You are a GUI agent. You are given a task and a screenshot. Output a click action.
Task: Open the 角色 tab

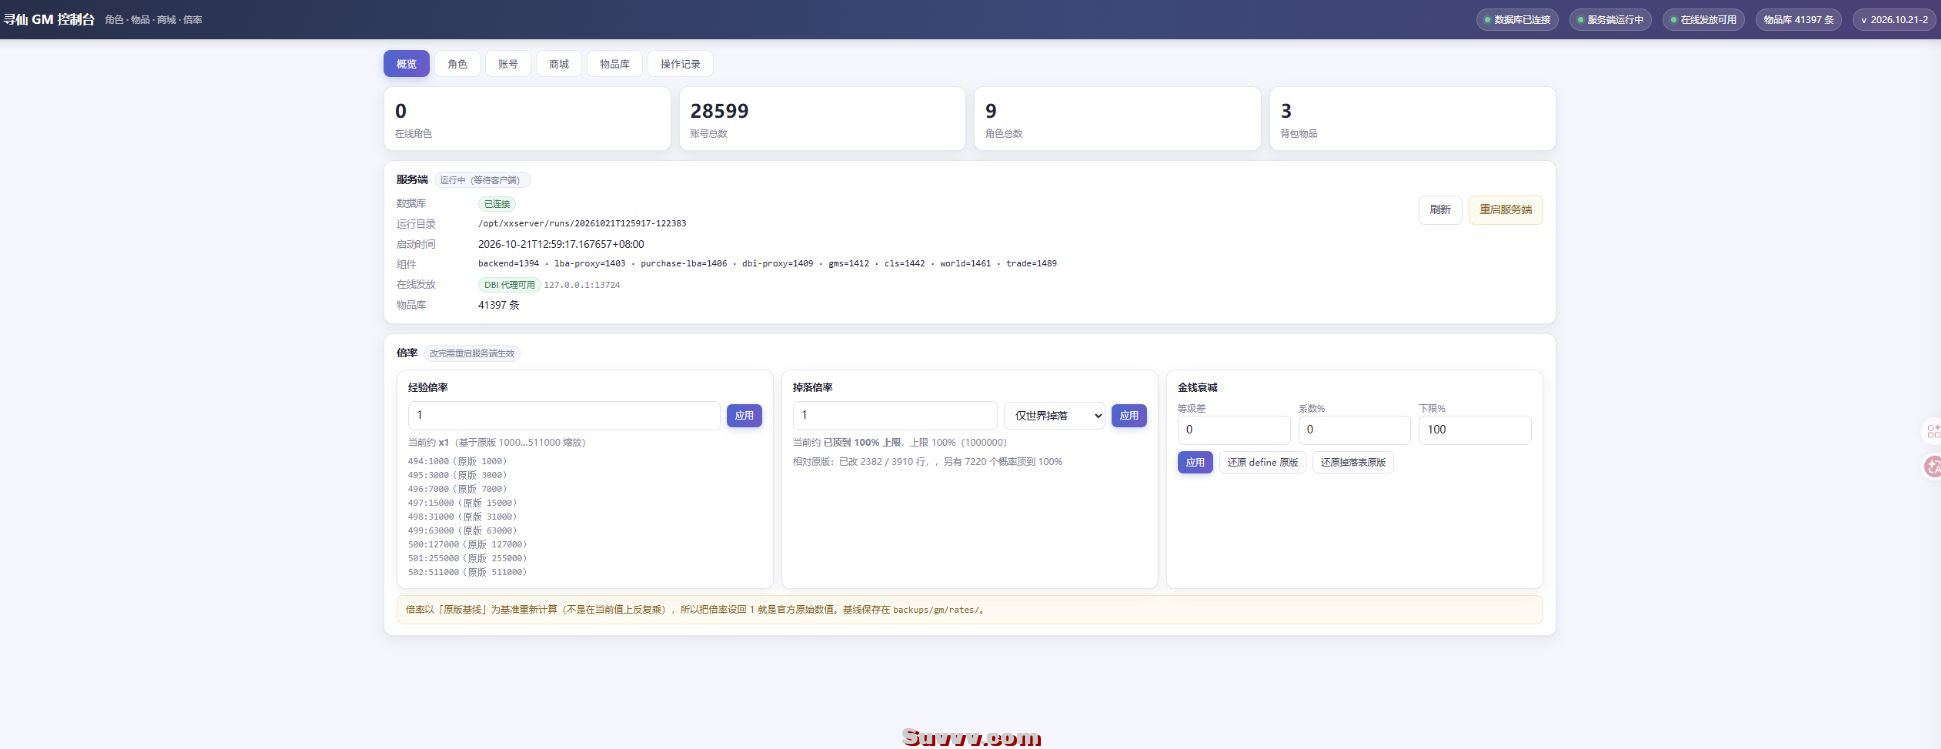[457, 64]
